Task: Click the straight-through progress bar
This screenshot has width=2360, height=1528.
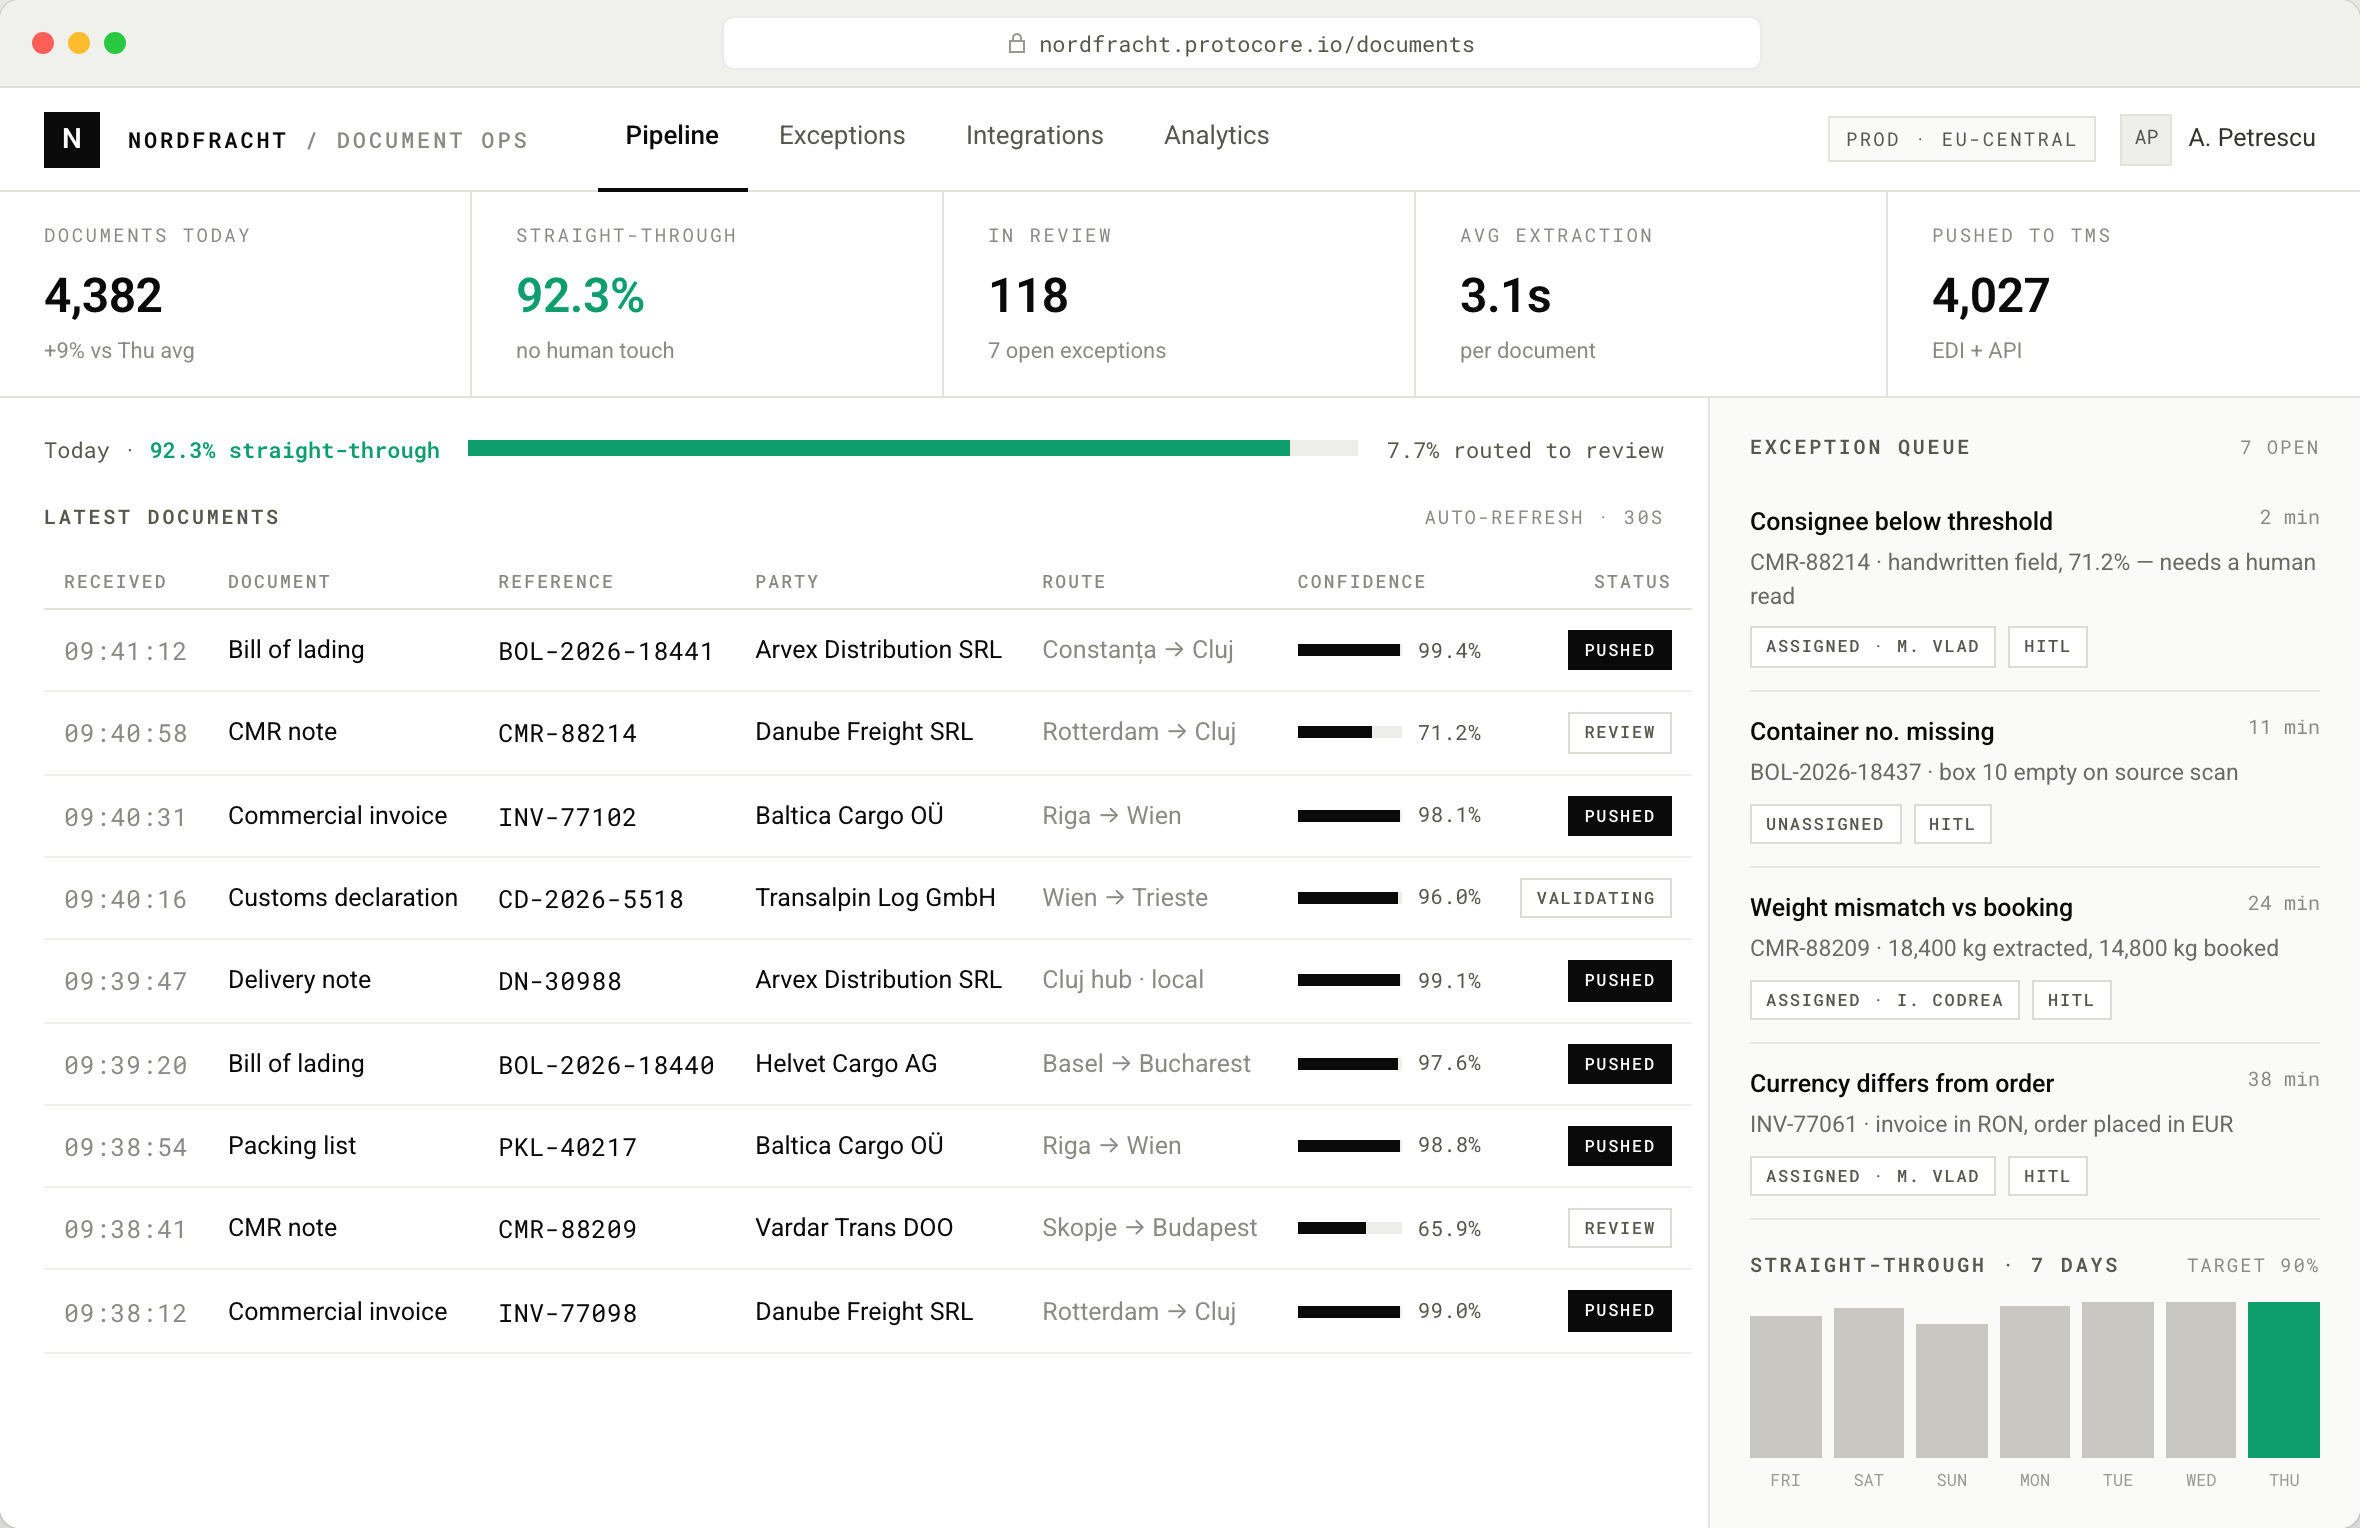Action: click(912, 449)
